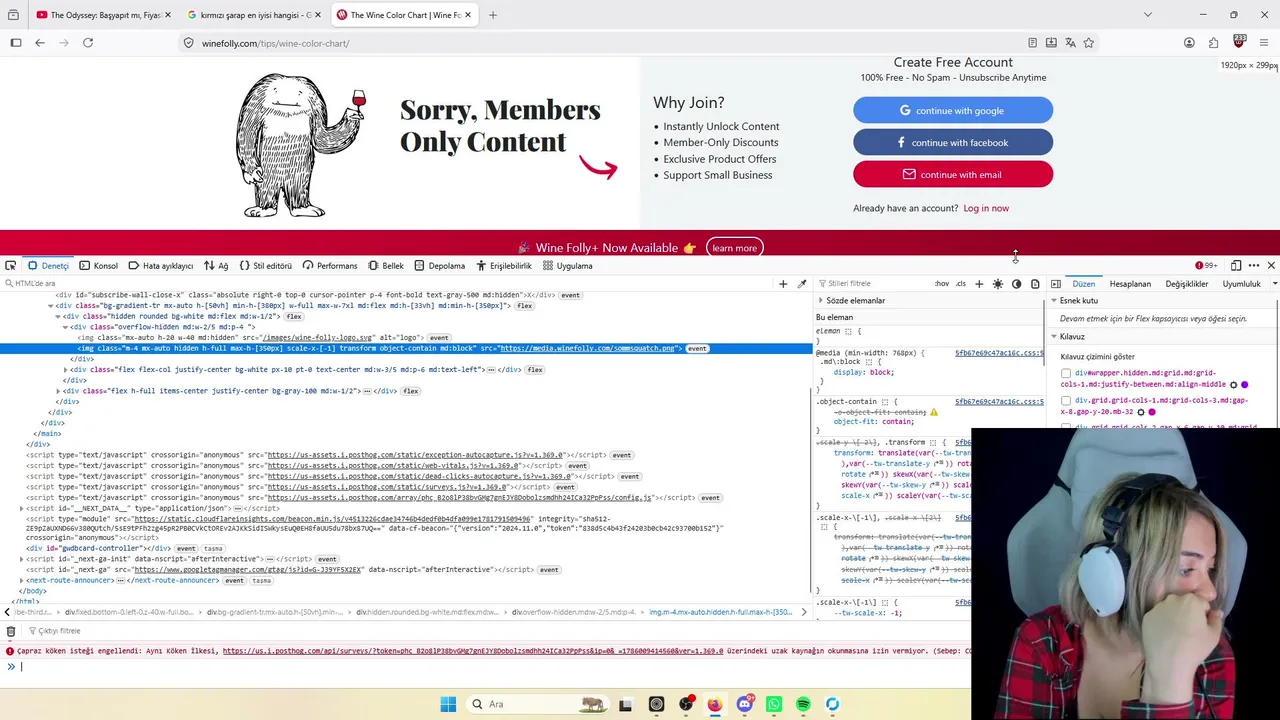Open the extensions puzzle icon
1280x720 pixels.
[1213, 43]
